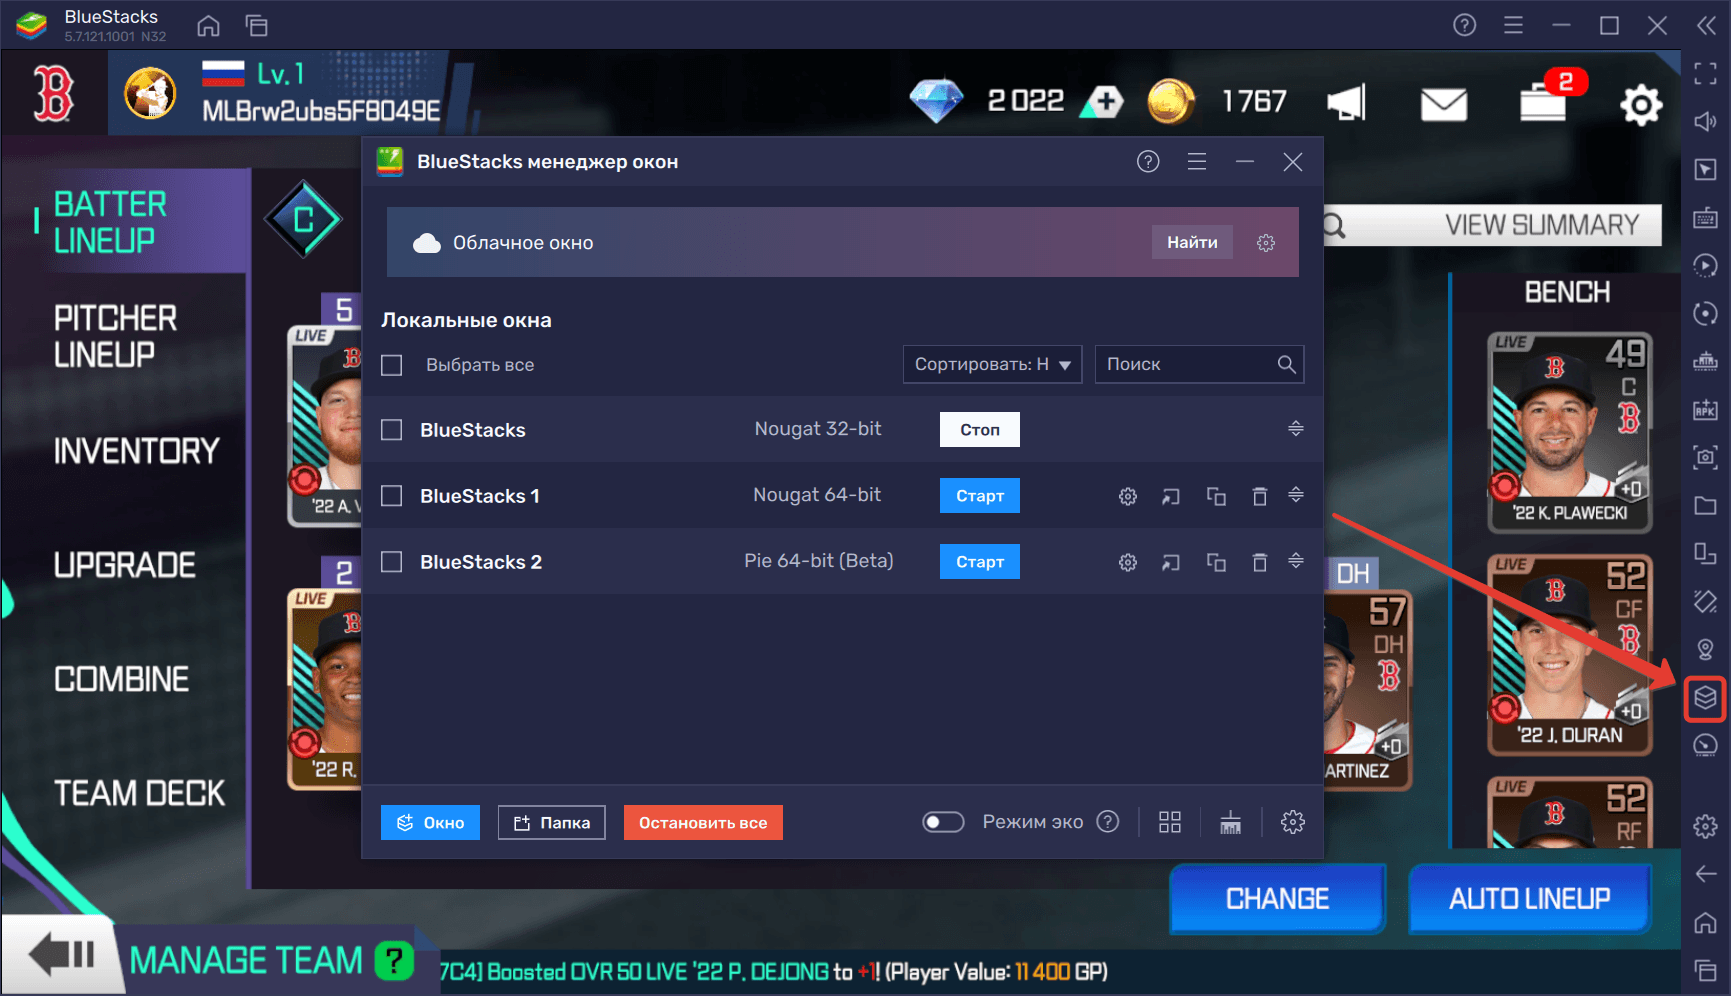Click the megaphone announcements icon
This screenshot has height=996, width=1731.
(1346, 103)
